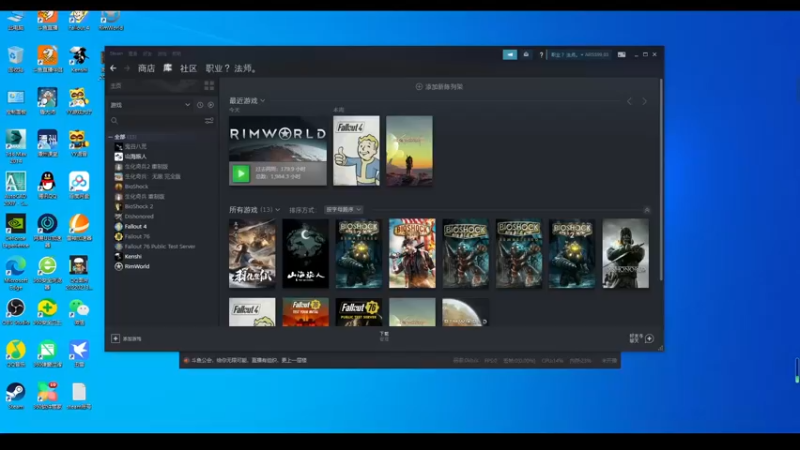Click the 添加游戏 add game button
This screenshot has height=450, width=800.
127,339
